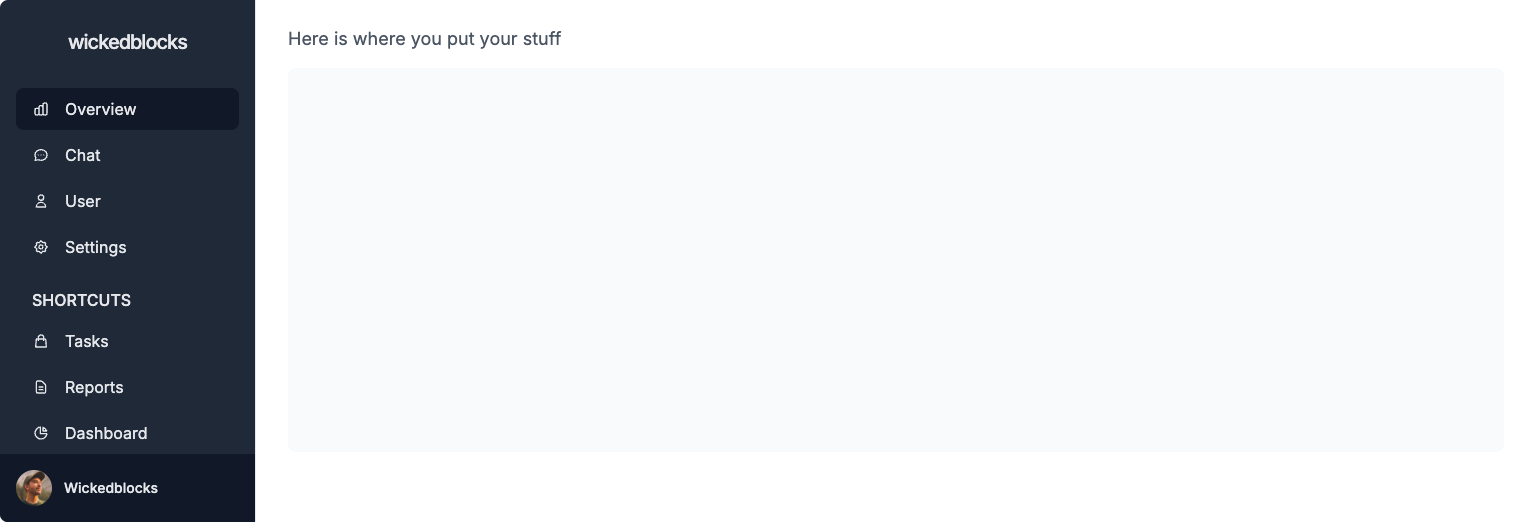1536x522 pixels.
Task: Go to the User page label
Action: [83, 201]
